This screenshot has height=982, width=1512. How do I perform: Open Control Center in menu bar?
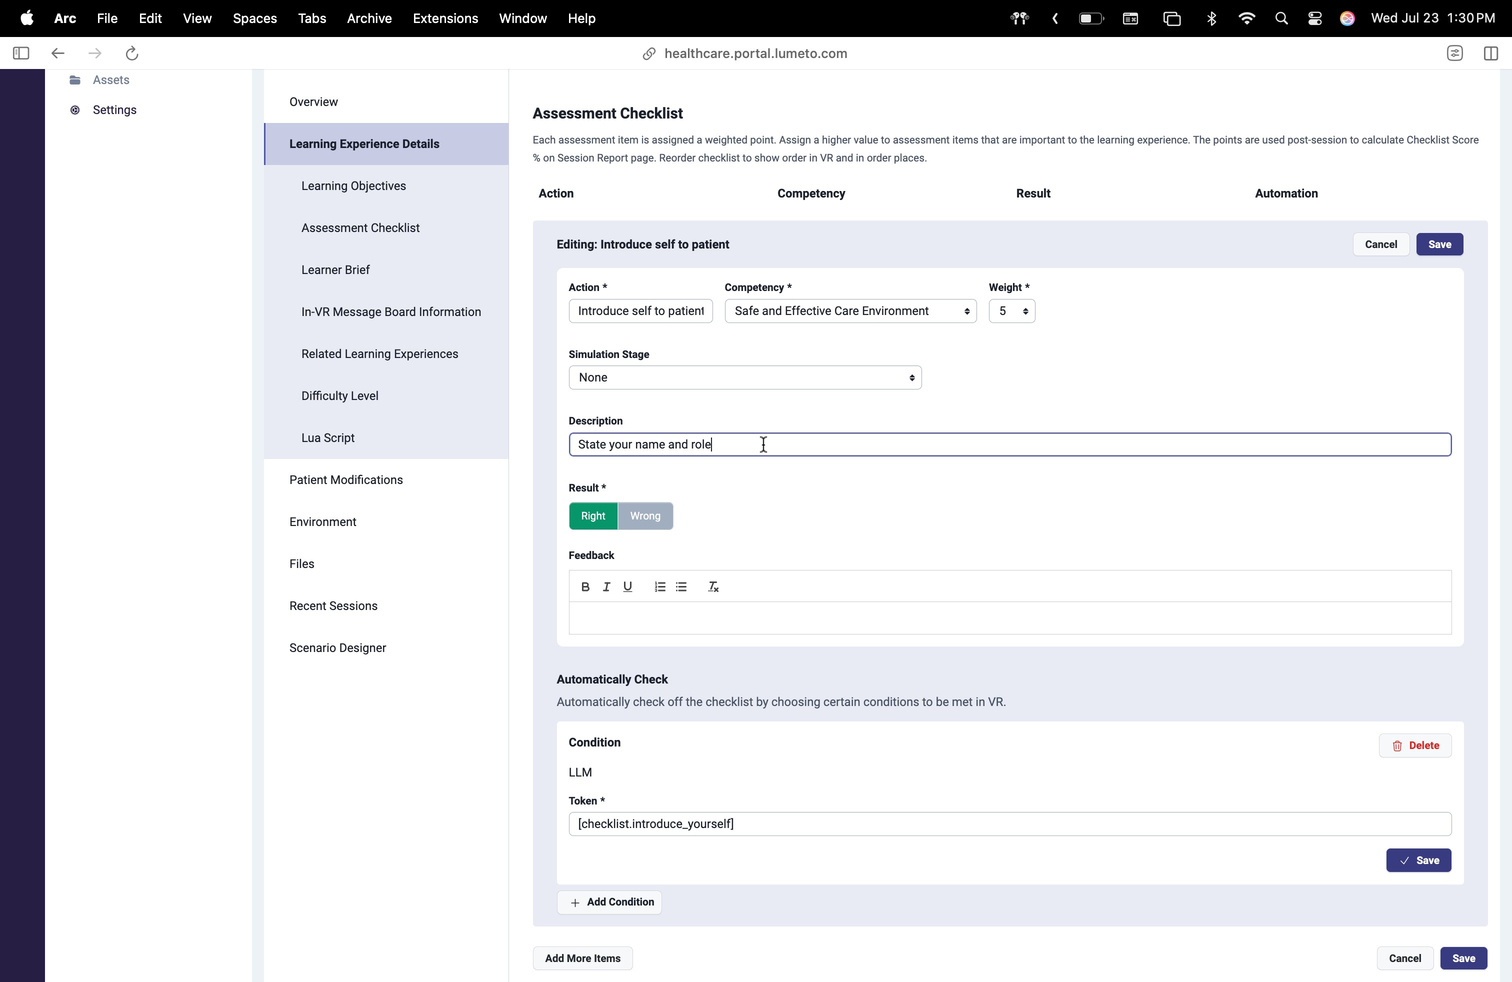click(x=1315, y=18)
